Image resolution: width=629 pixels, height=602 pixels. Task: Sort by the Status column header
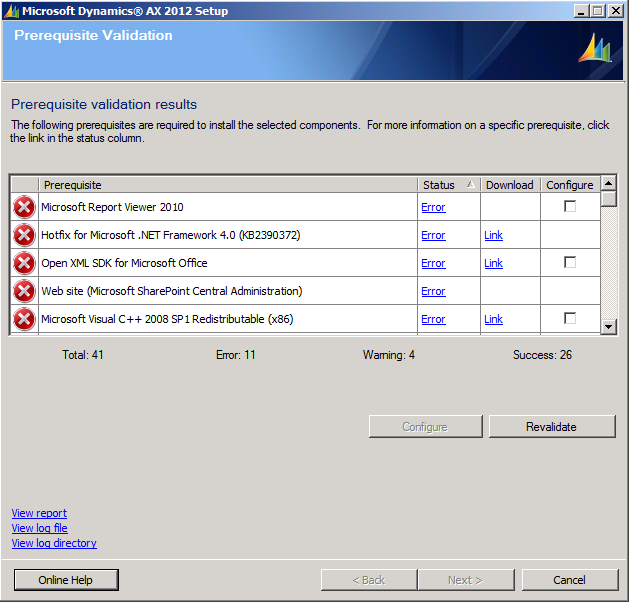[x=449, y=185]
